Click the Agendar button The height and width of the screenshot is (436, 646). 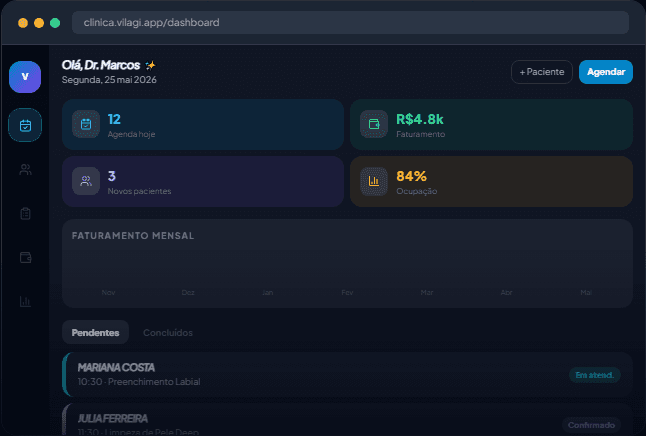(606, 72)
